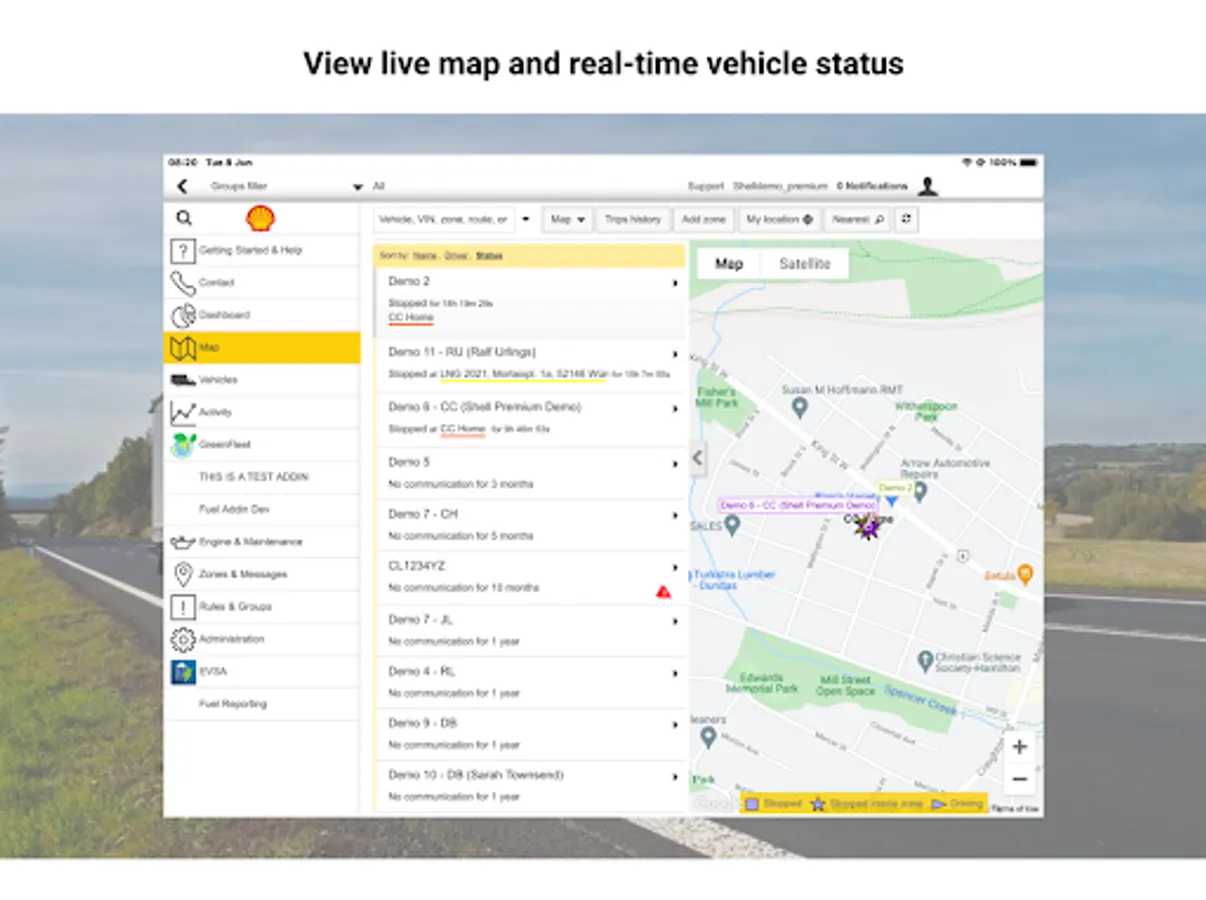1206x900 pixels.
Task: Click the Shell logo
Action: [261, 219]
